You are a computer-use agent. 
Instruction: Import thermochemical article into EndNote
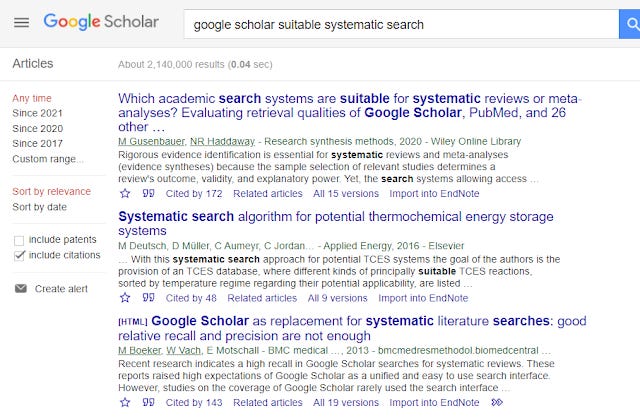[x=423, y=298]
